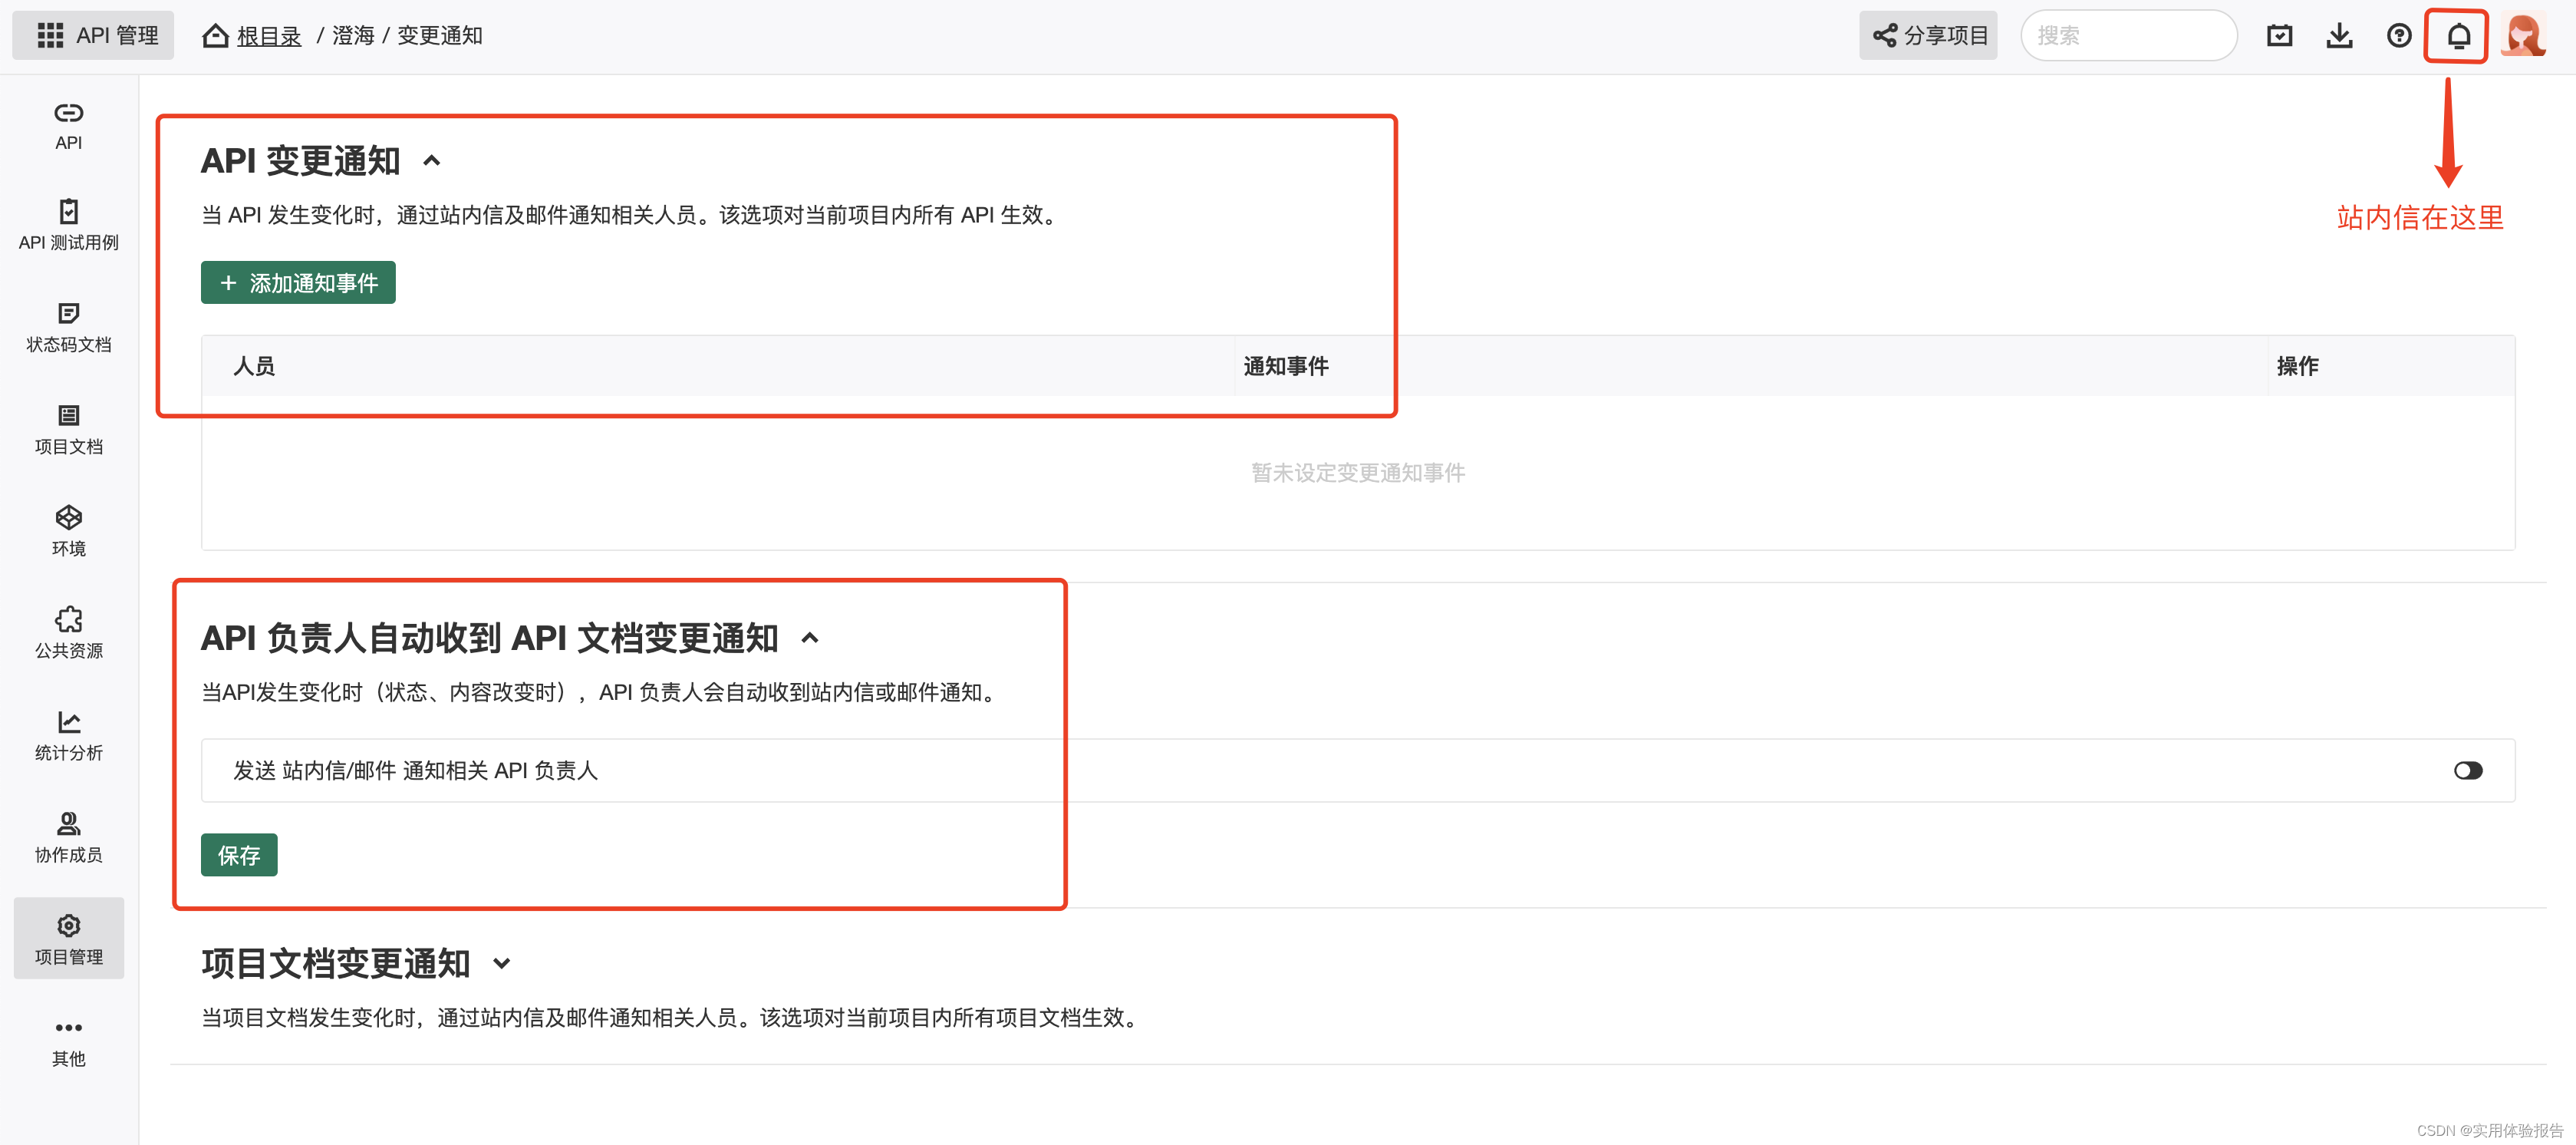
Task: Open the user avatar menu
Action: [2522, 36]
